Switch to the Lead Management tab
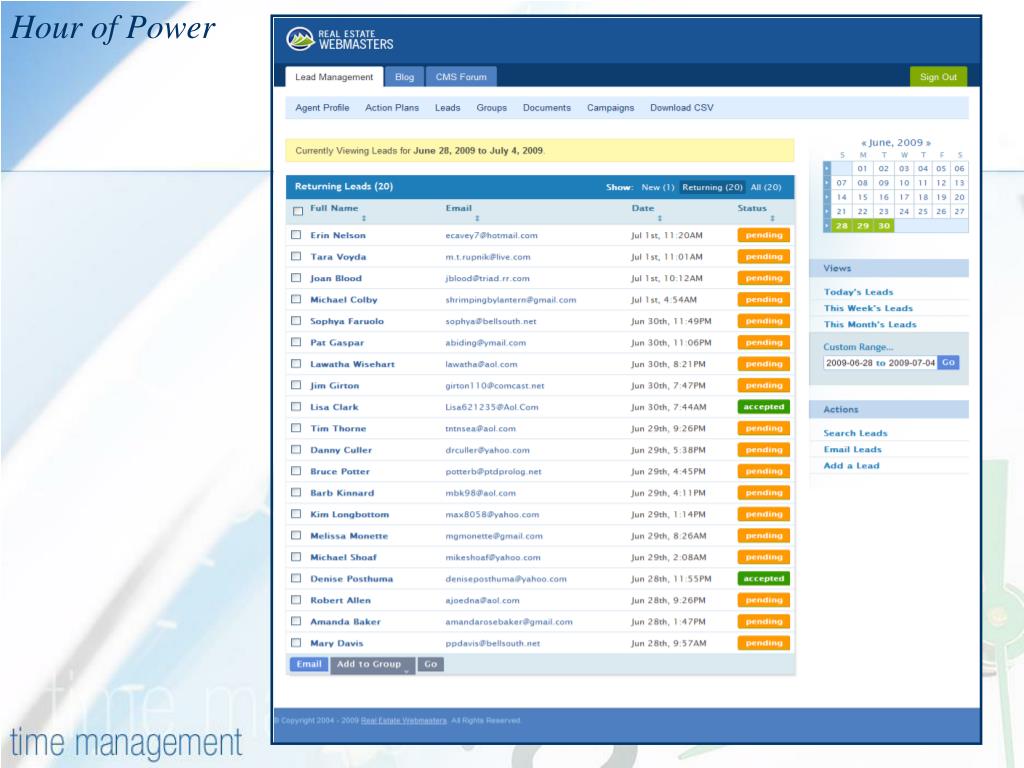The width and height of the screenshot is (1024, 768). point(334,76)
